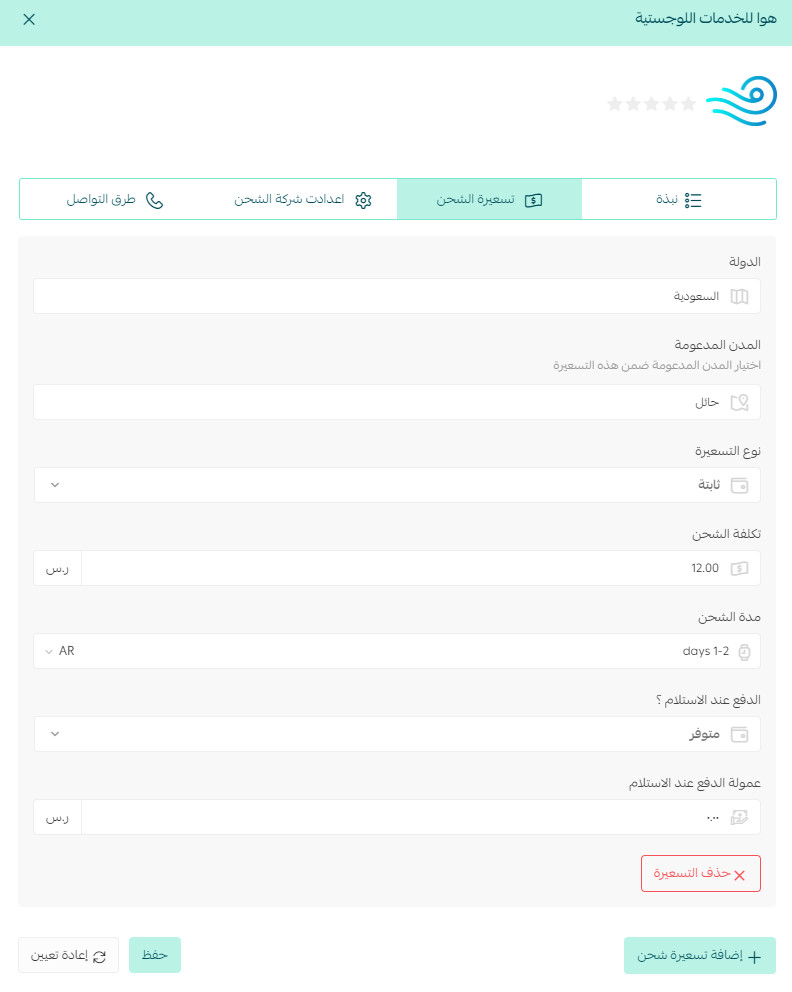Click the shipping cost input showing 12.00

[421, 568]
